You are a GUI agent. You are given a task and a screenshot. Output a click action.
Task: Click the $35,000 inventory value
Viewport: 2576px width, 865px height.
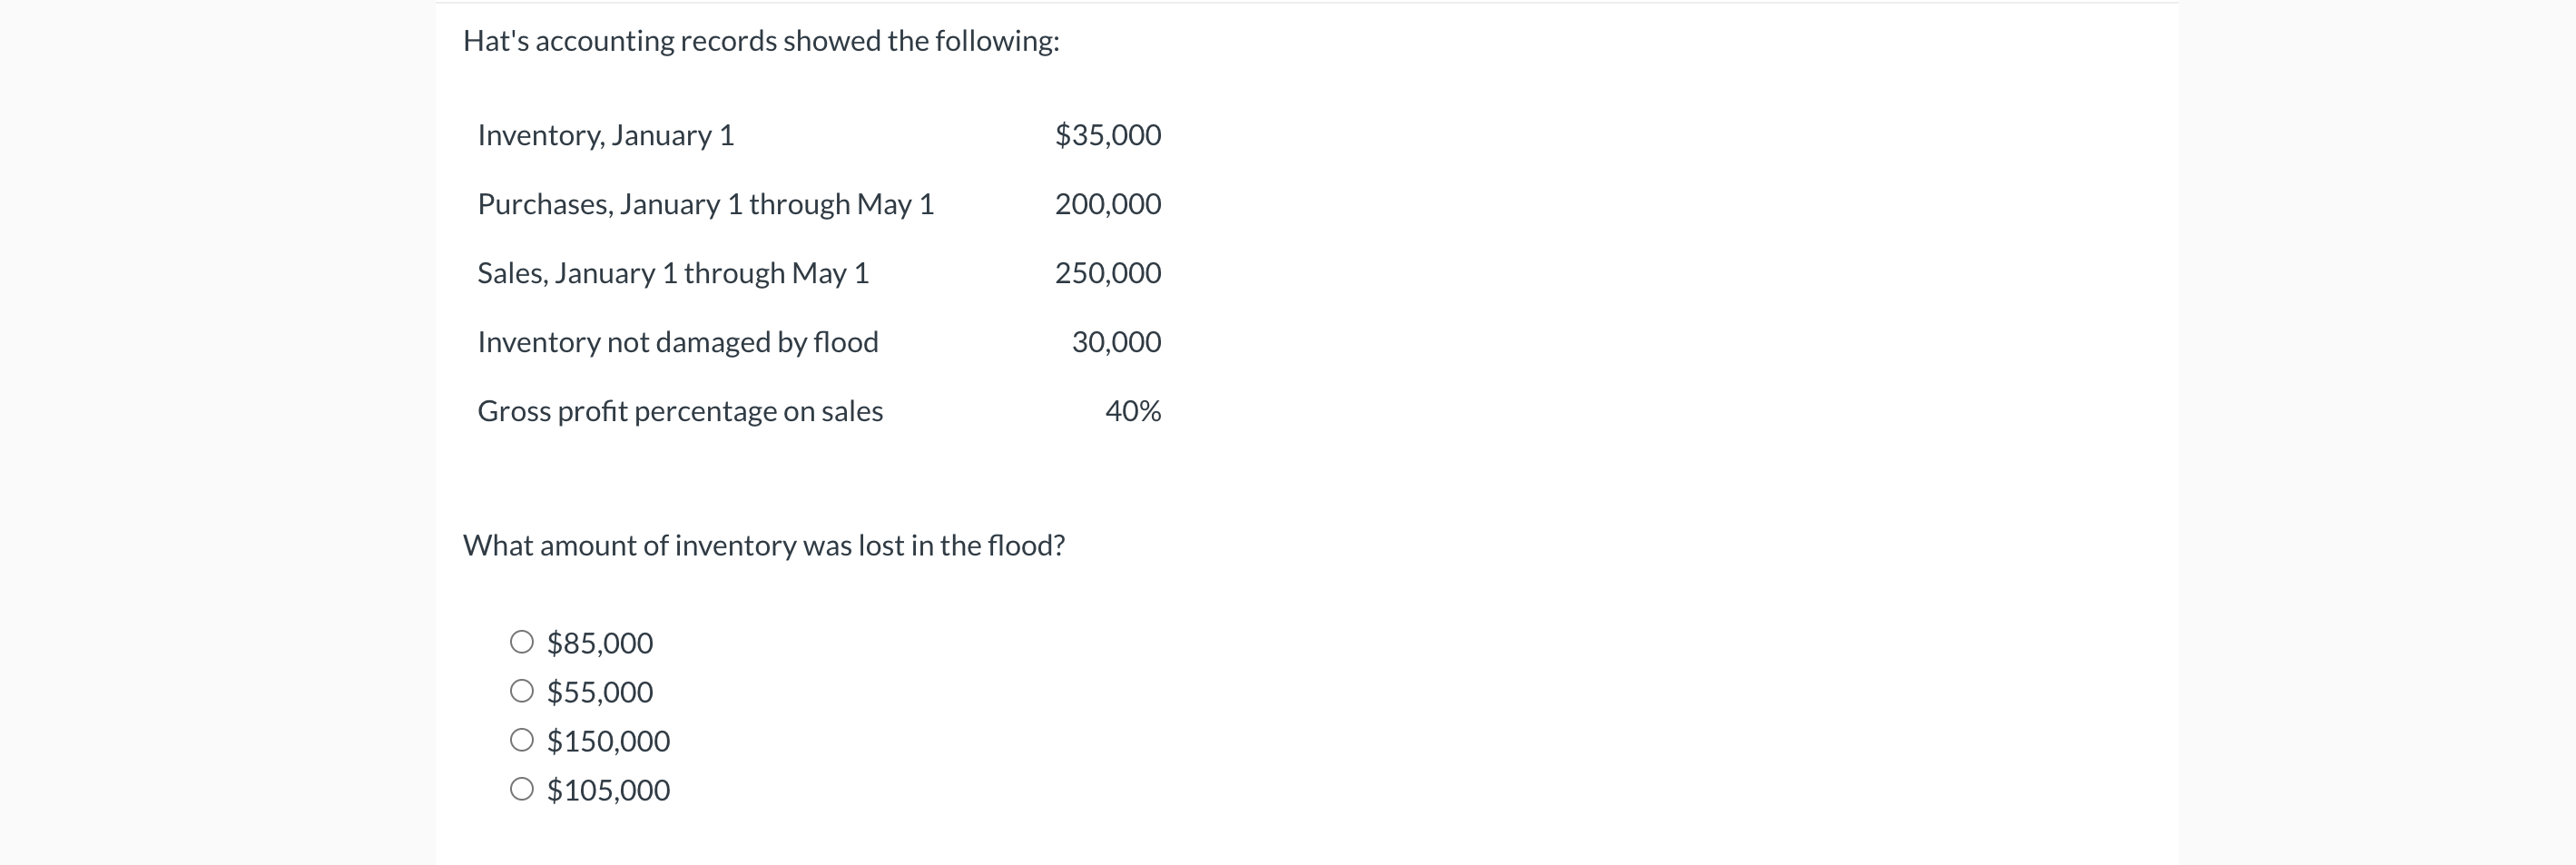pos(1108,135)
